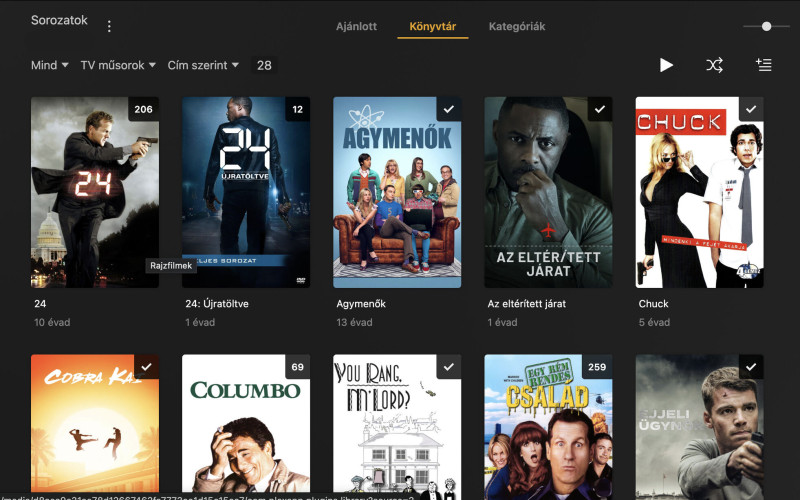Open the Cobra Kai poster thumbnail

click(x=95, y=423)
